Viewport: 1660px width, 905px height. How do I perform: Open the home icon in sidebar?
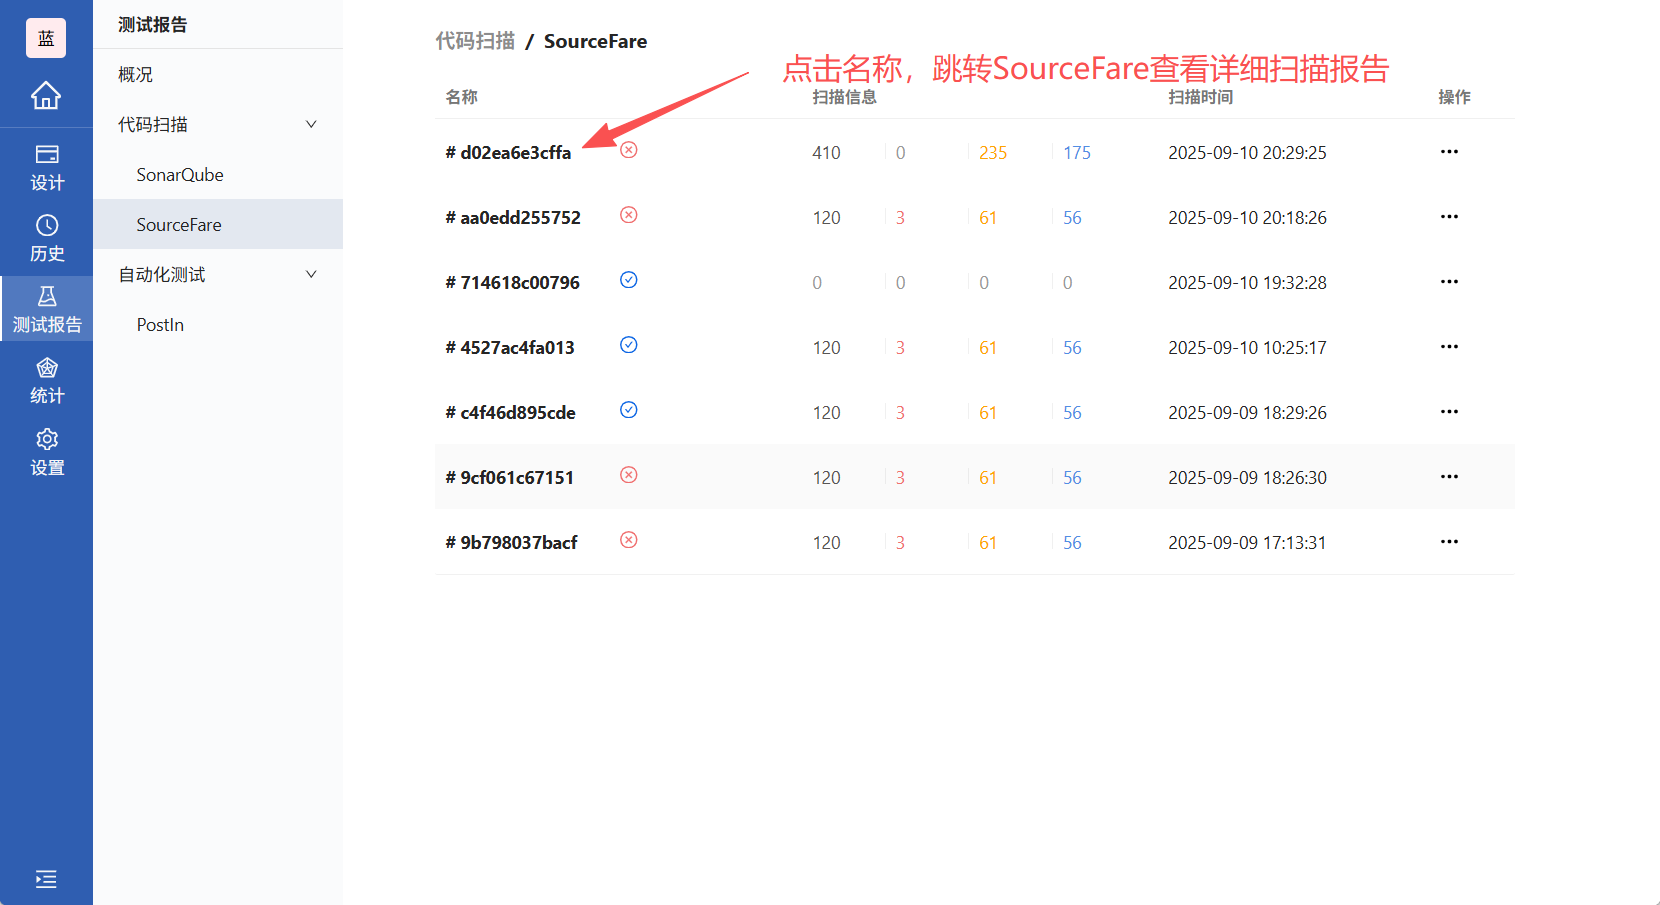[x=46, y=95]
